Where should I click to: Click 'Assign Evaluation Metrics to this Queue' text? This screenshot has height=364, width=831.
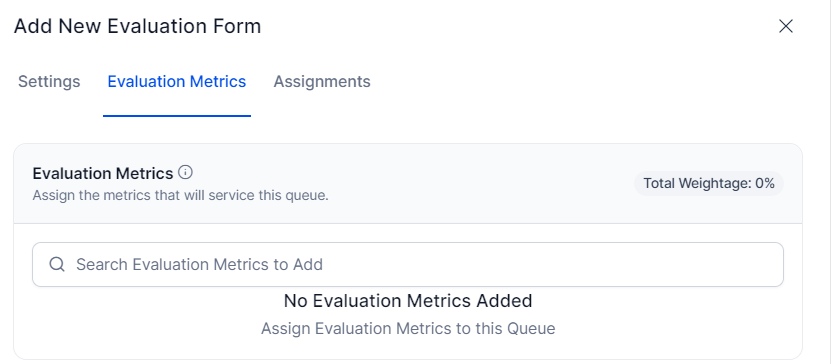[x=408, y=329]
